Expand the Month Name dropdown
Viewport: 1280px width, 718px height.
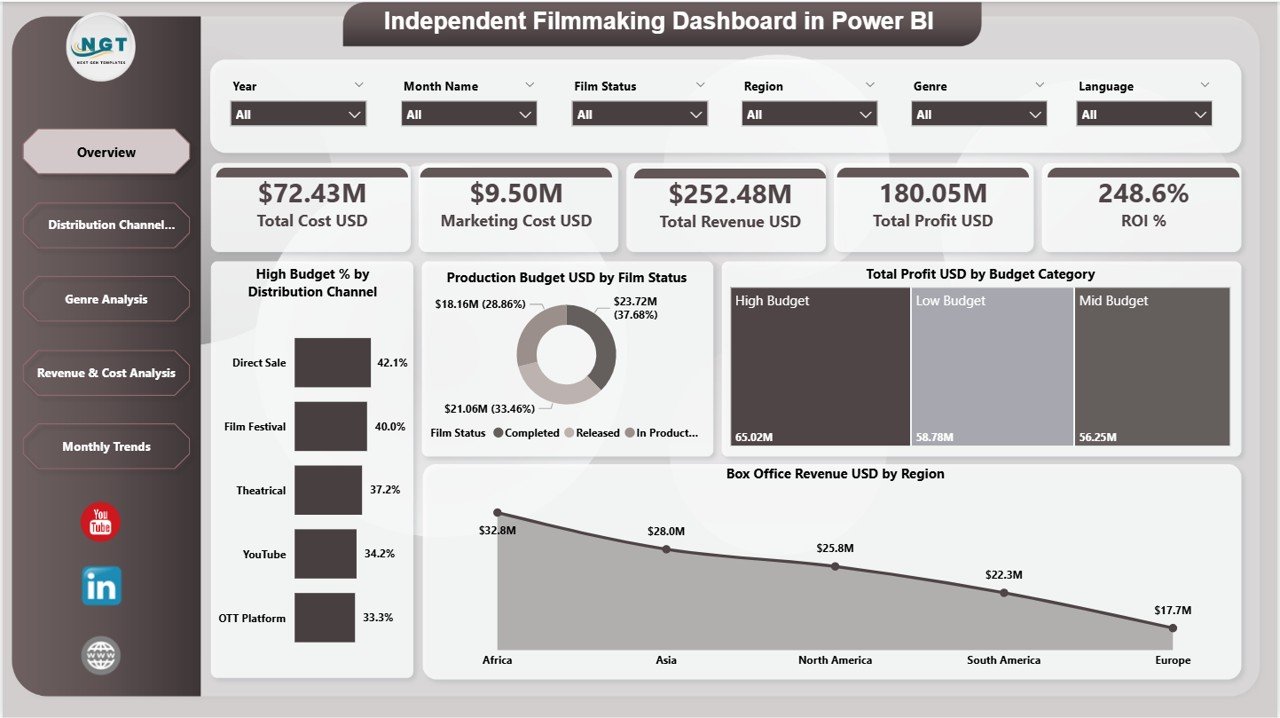(525, 114)
